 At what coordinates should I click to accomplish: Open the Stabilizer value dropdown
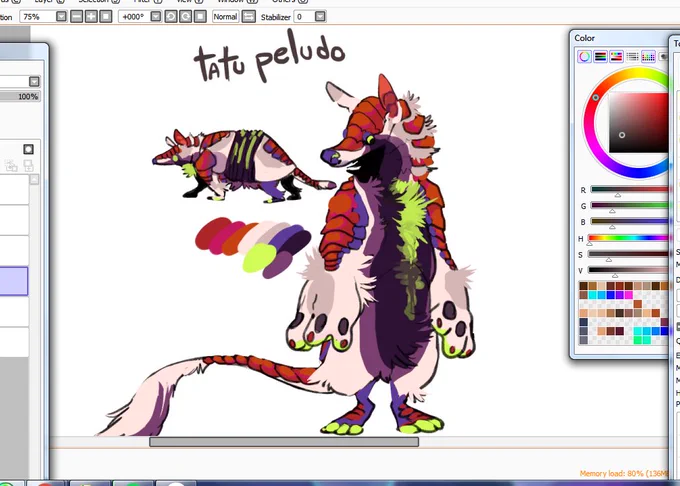(320, 17)
